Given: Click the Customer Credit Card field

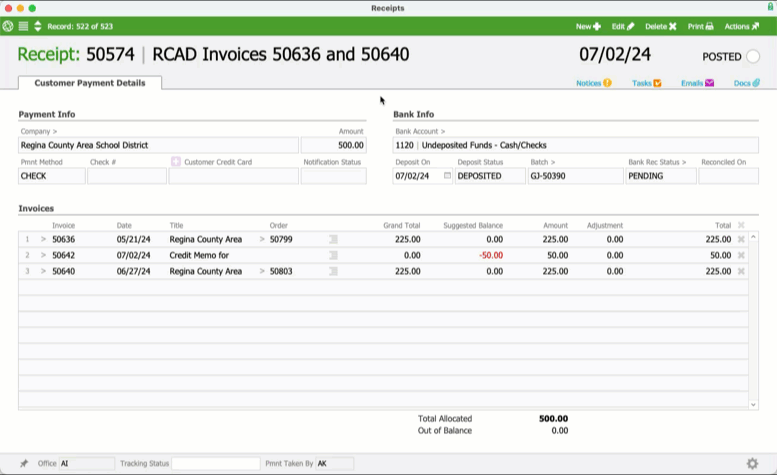Looking at the screenshot, I should point(233,176).
